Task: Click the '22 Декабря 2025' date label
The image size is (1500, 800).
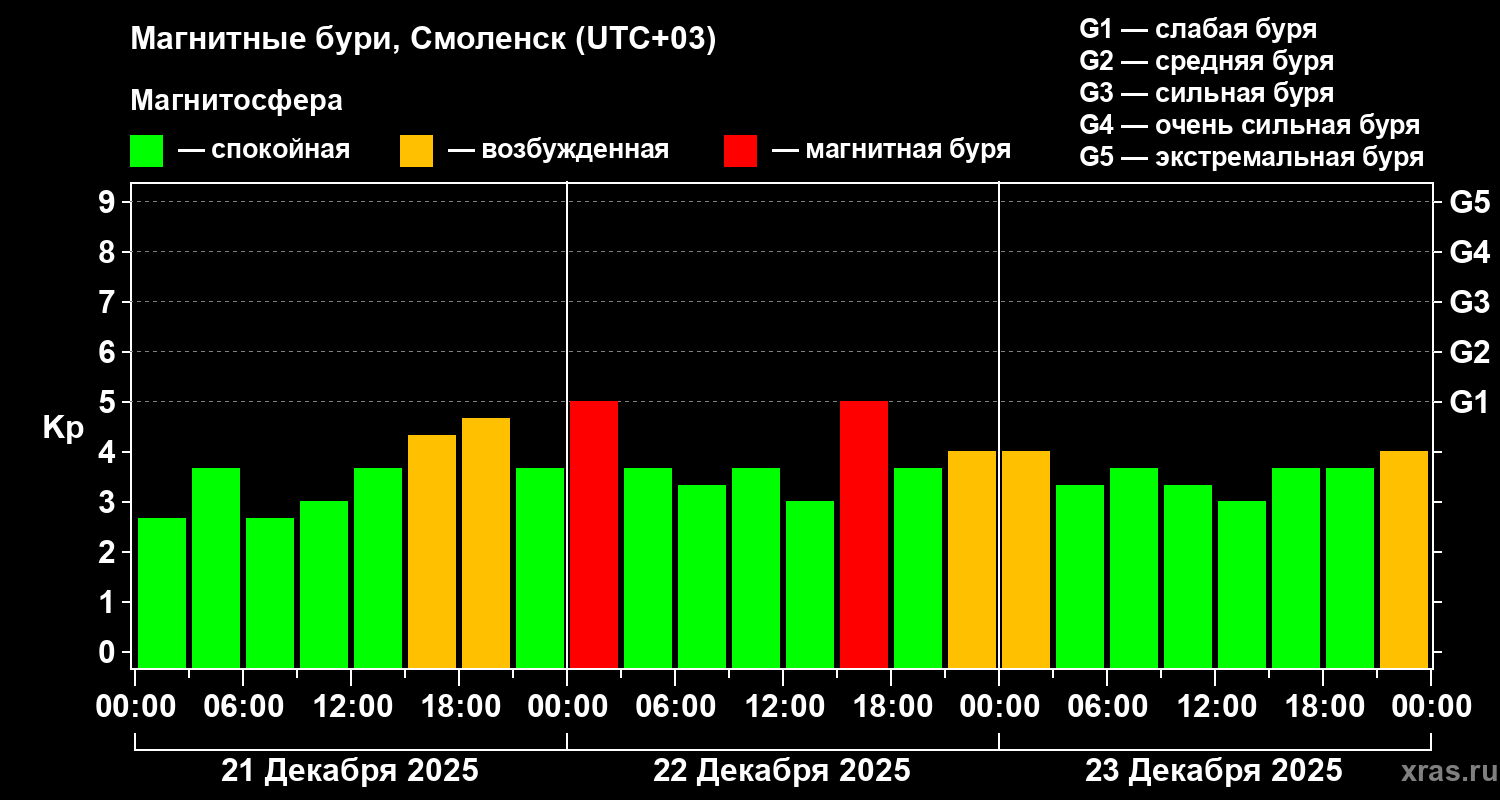Action: pos(782,771)
